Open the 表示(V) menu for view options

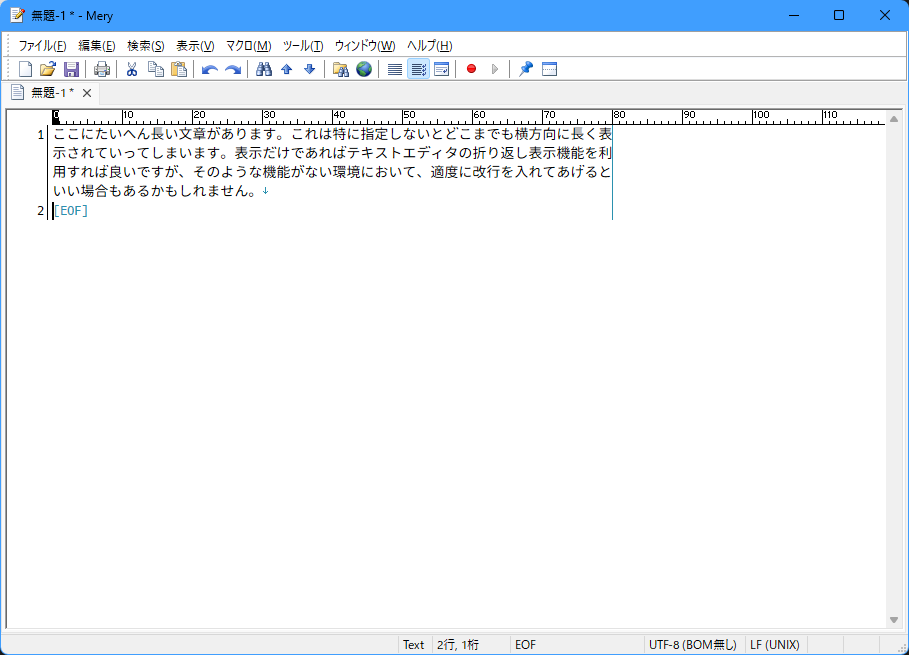(194, 45)
